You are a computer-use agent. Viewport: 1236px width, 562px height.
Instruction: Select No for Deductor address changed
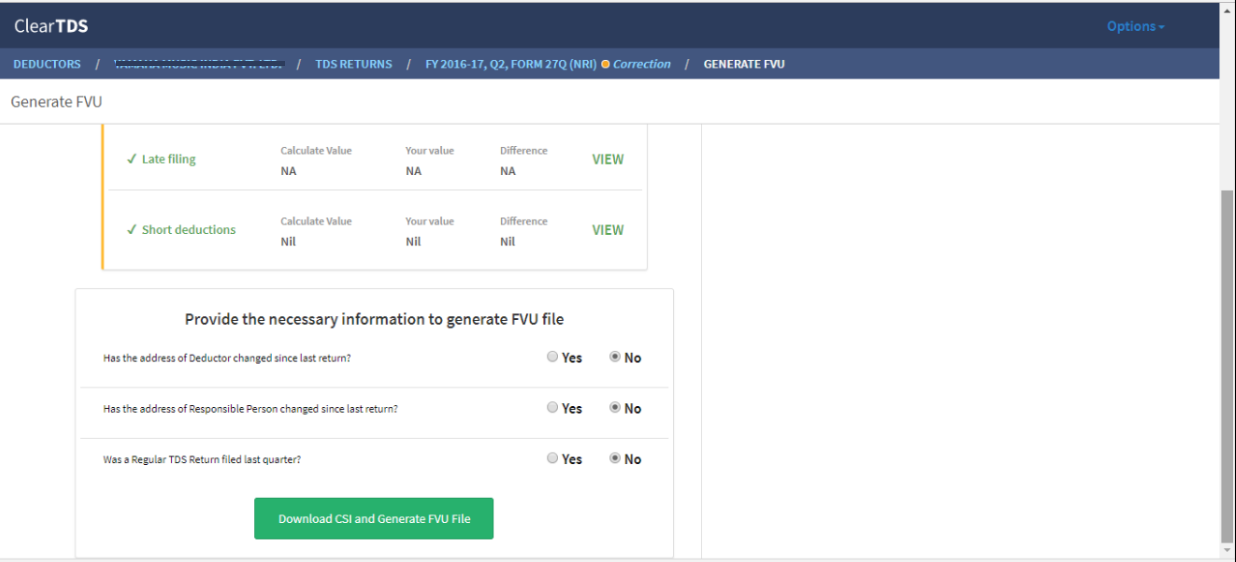(x=615, y=357)
